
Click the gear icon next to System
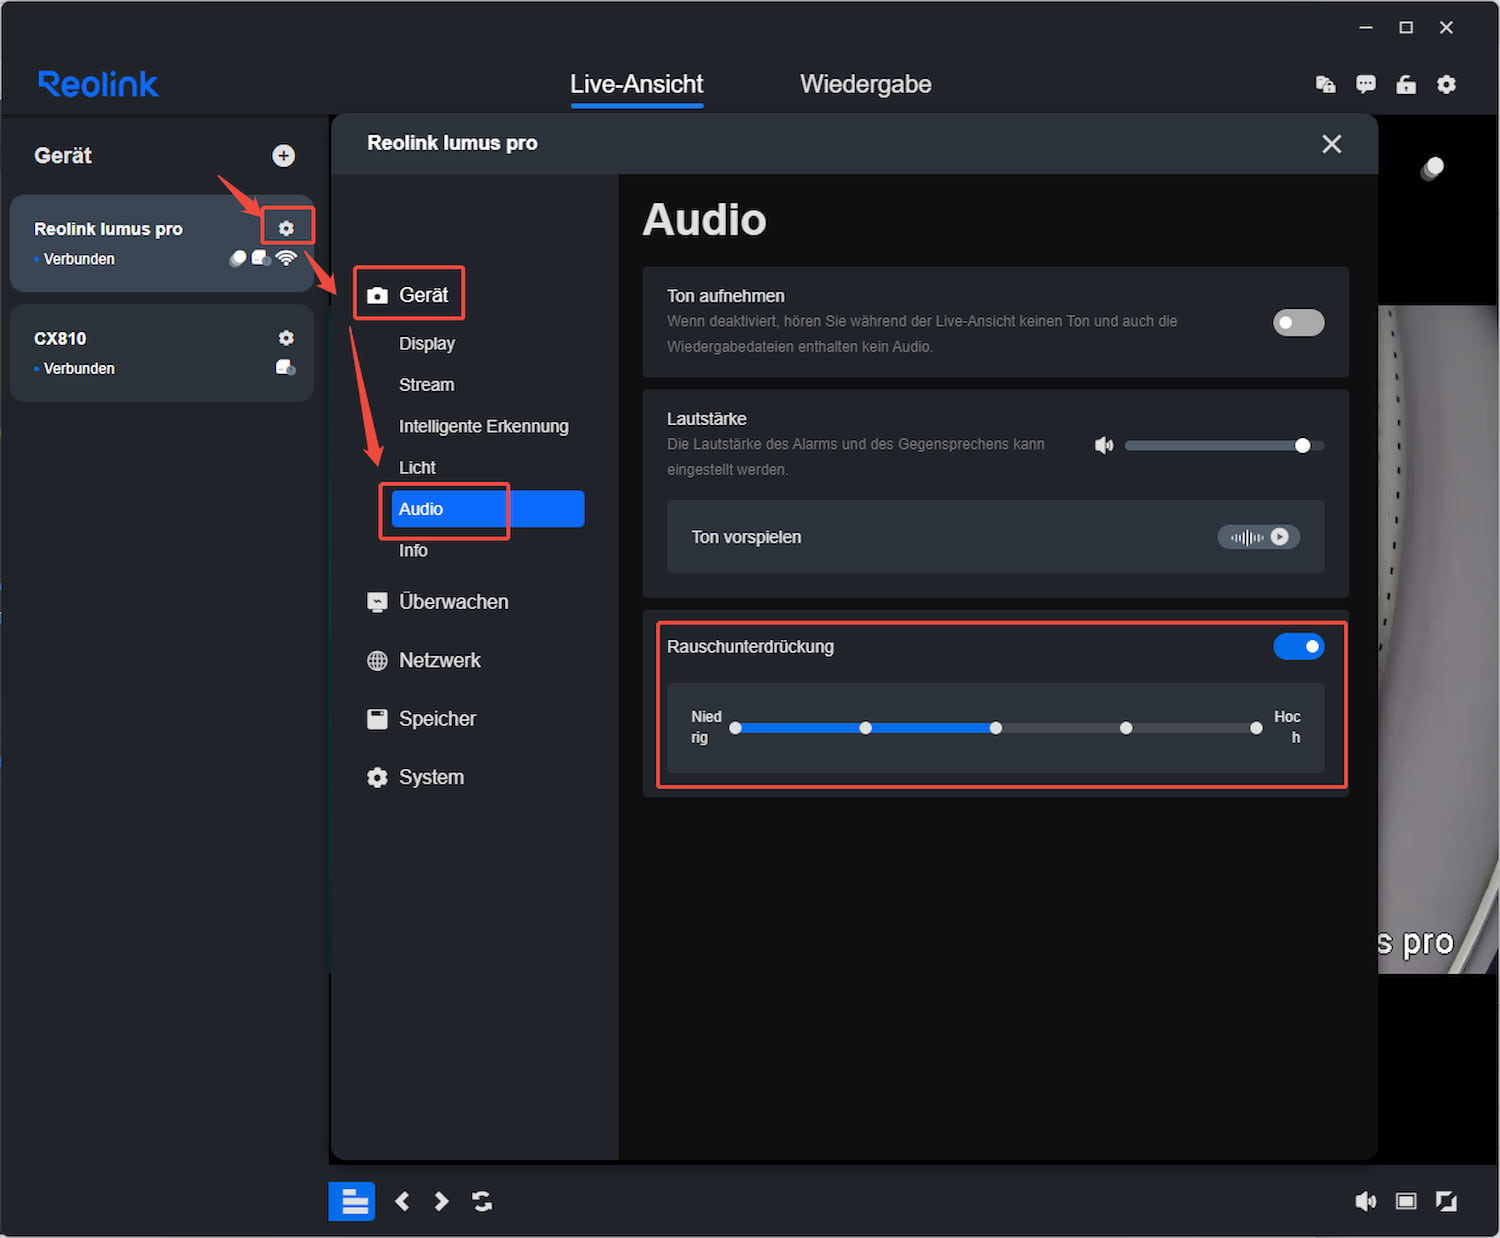(x=377, y=777)
